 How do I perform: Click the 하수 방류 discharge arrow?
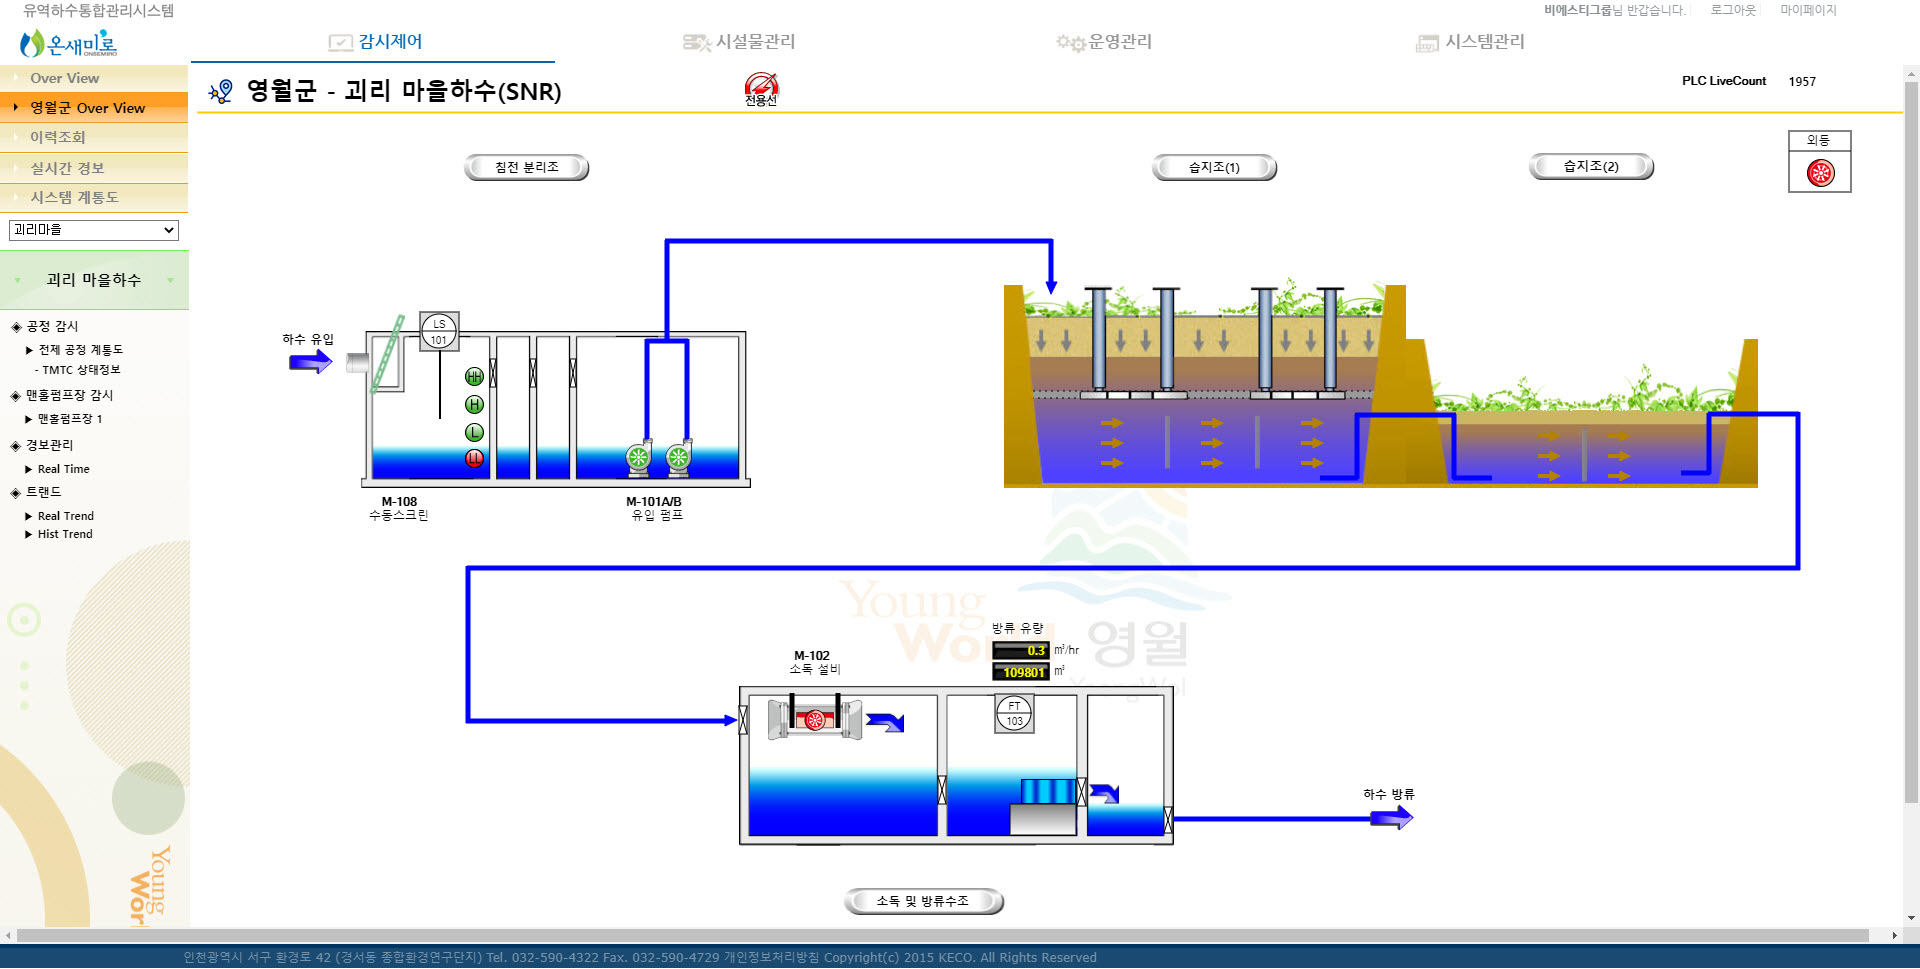[1391, 818]
